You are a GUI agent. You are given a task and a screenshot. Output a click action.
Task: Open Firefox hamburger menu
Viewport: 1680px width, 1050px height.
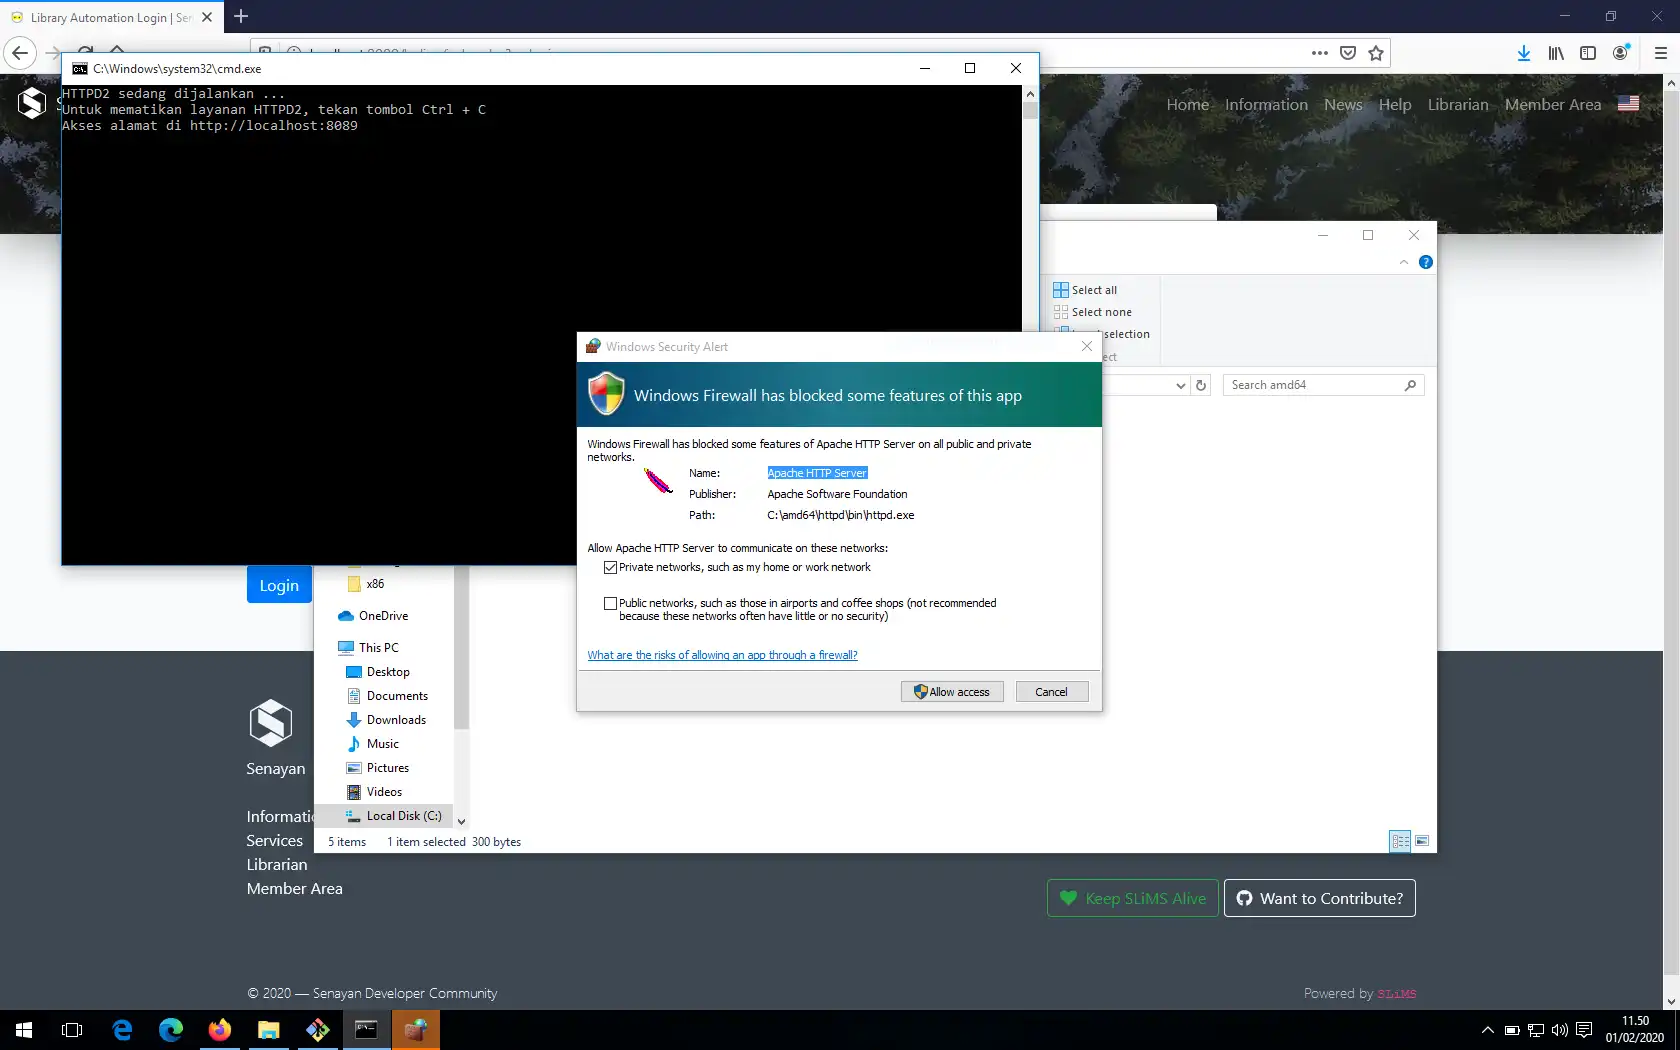click(x=1661, y=53)
